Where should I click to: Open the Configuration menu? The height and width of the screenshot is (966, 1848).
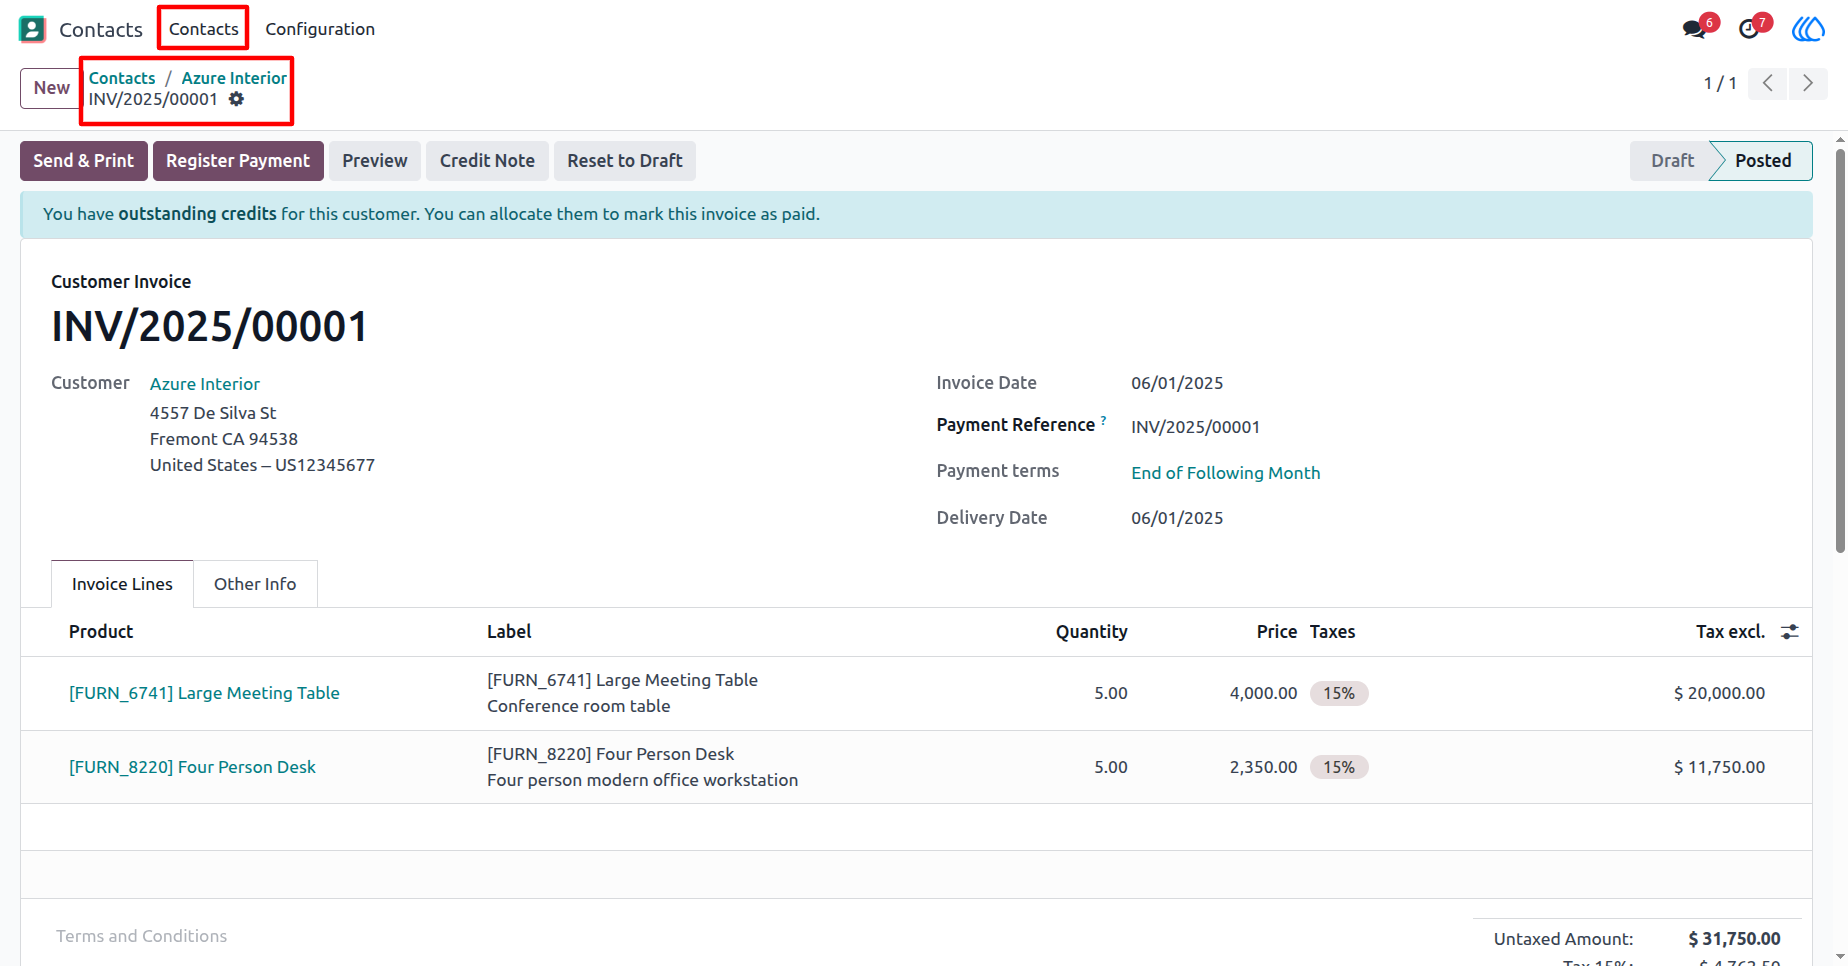pos(320,29)
